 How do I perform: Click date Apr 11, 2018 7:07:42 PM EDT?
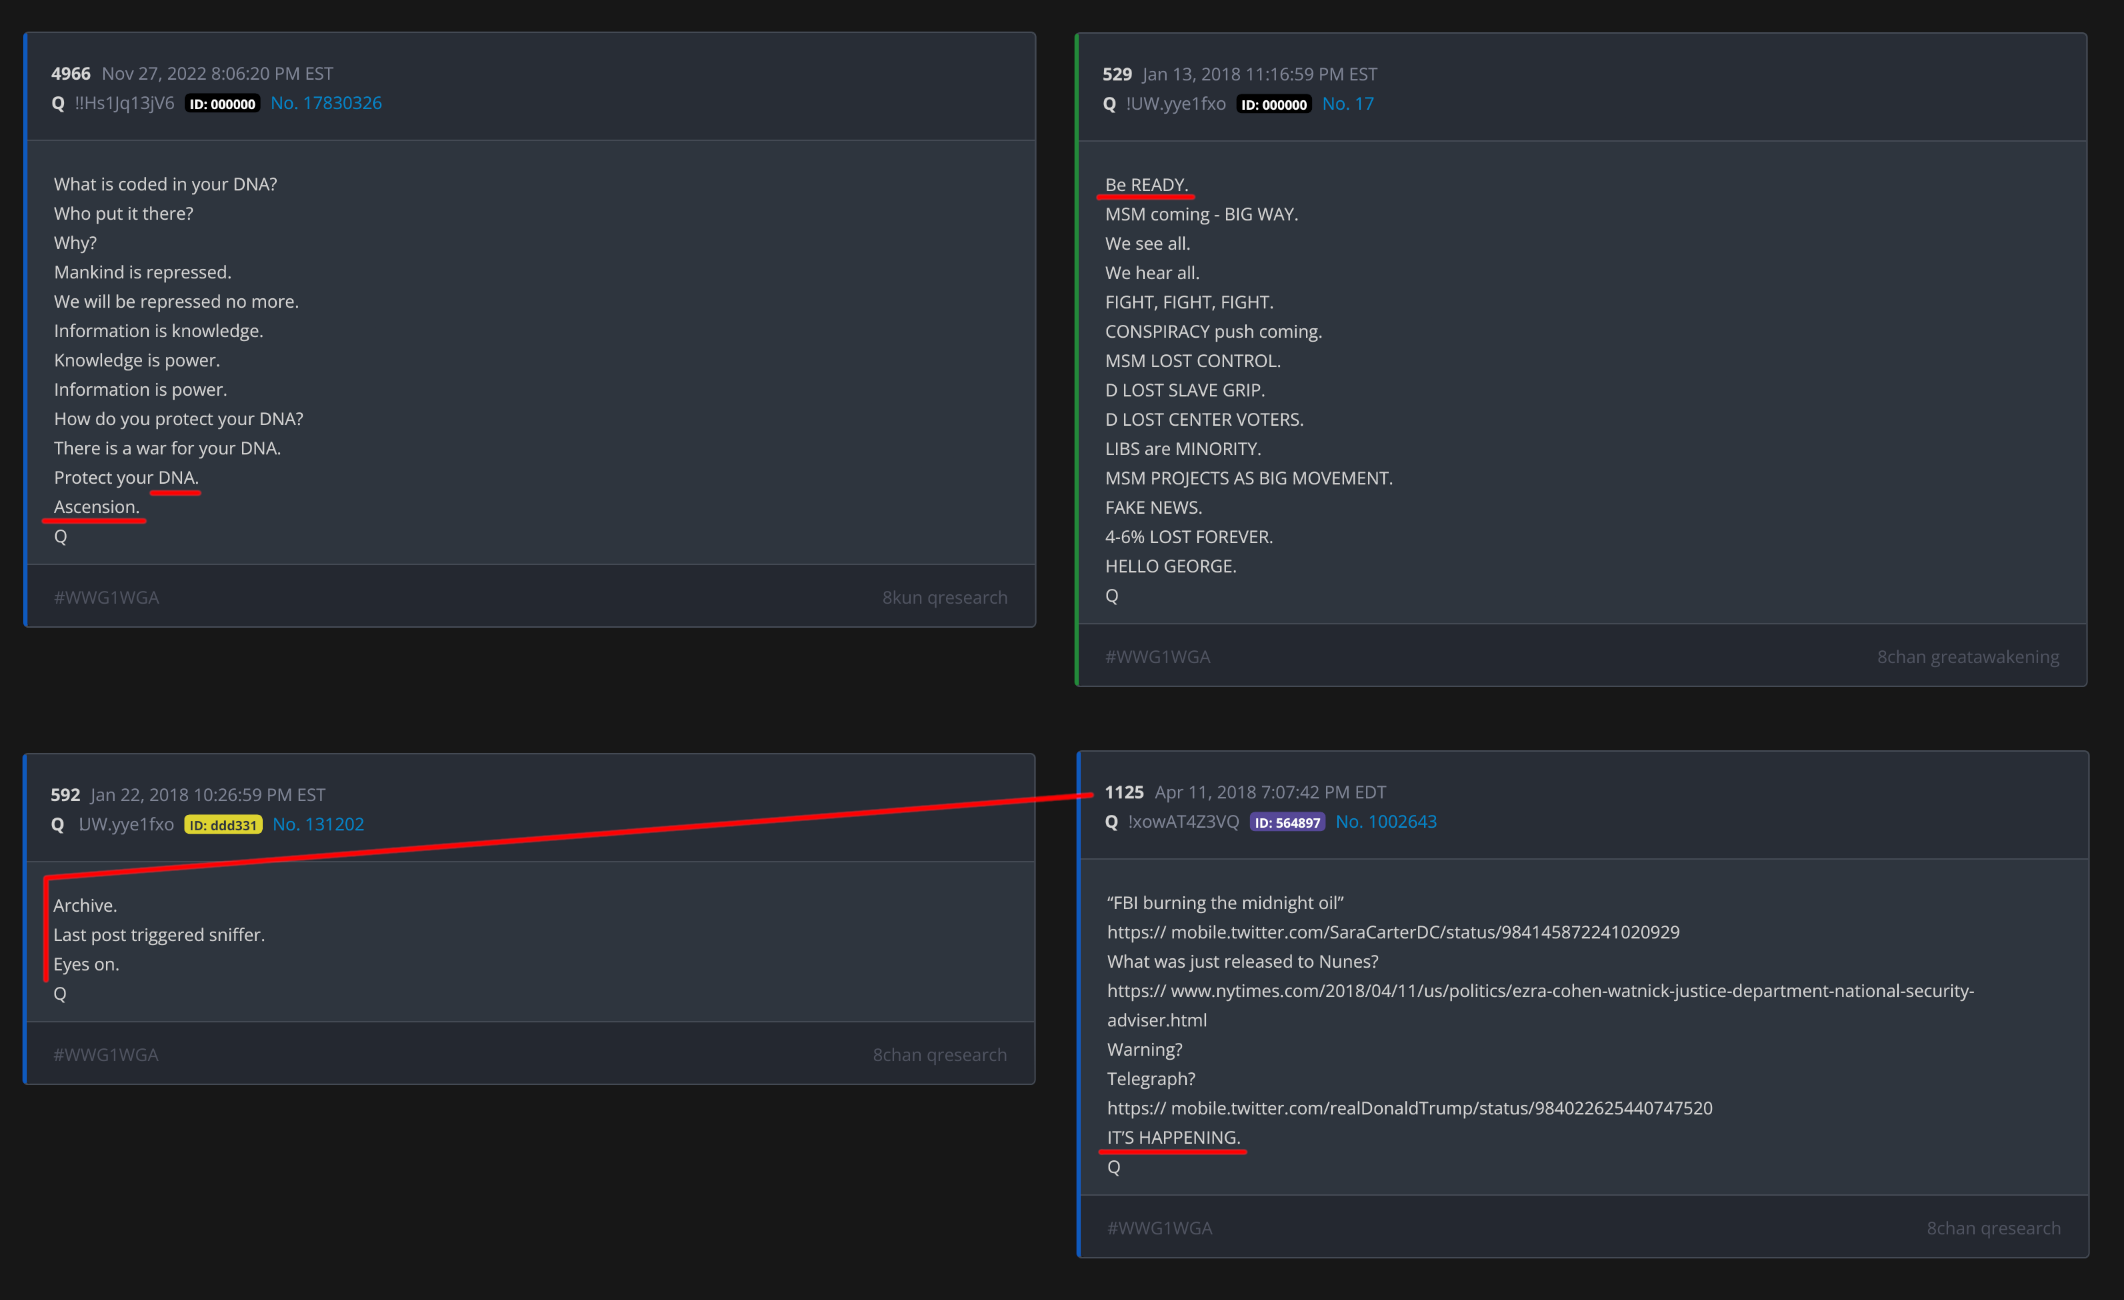pyautogui.click(x=1271, y=792)
